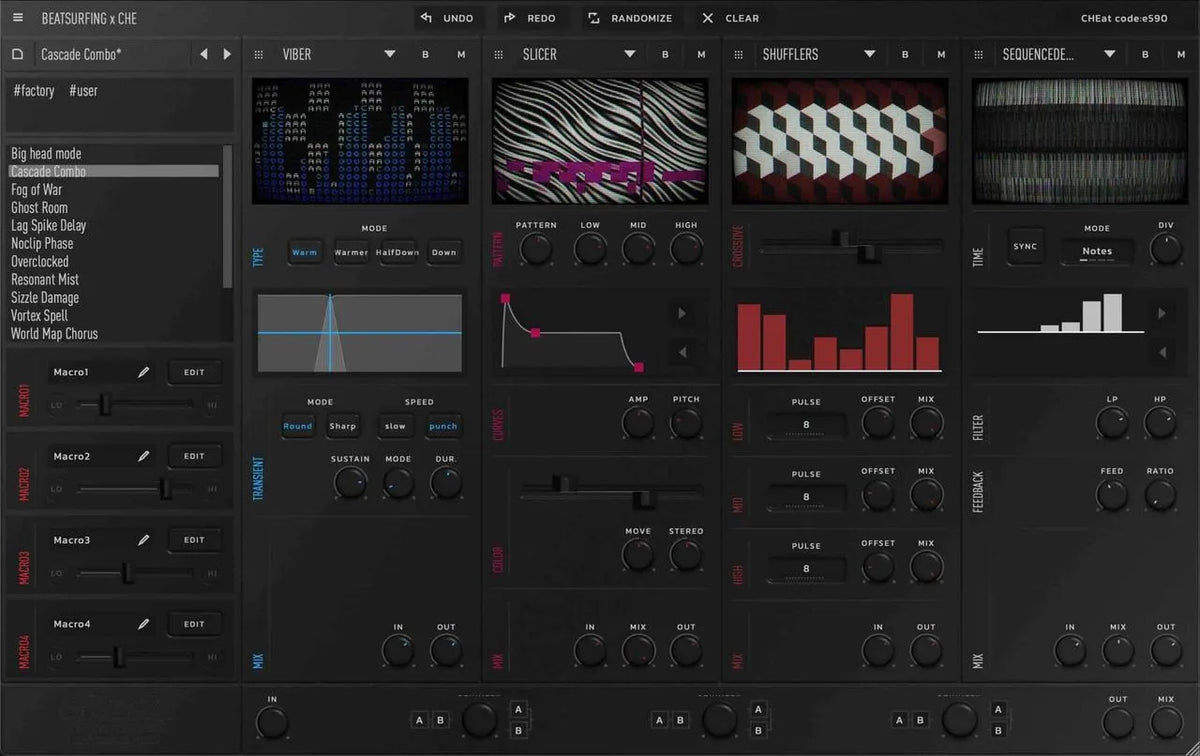Screen dimensions: 1200x756
Task: Open the Notes mode selector in SEQUENCEDE
Action: [1097, 253]
